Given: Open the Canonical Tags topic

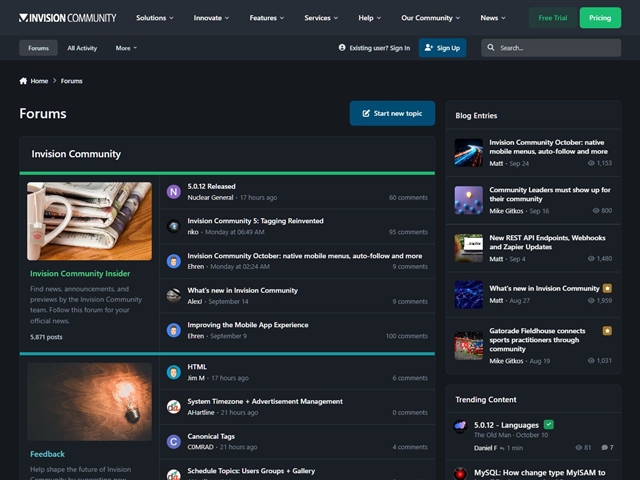Looking at the screenshot, I should (211, 436).
